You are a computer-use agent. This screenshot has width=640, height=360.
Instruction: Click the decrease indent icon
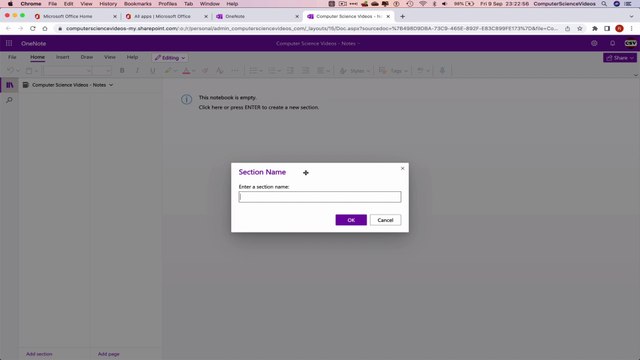[290, 71]
